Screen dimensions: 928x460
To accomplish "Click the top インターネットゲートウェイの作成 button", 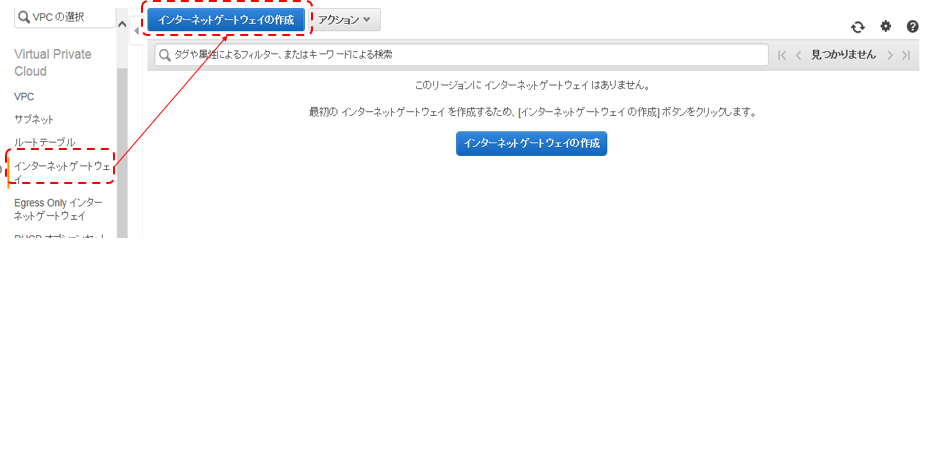I will point(226,20).
